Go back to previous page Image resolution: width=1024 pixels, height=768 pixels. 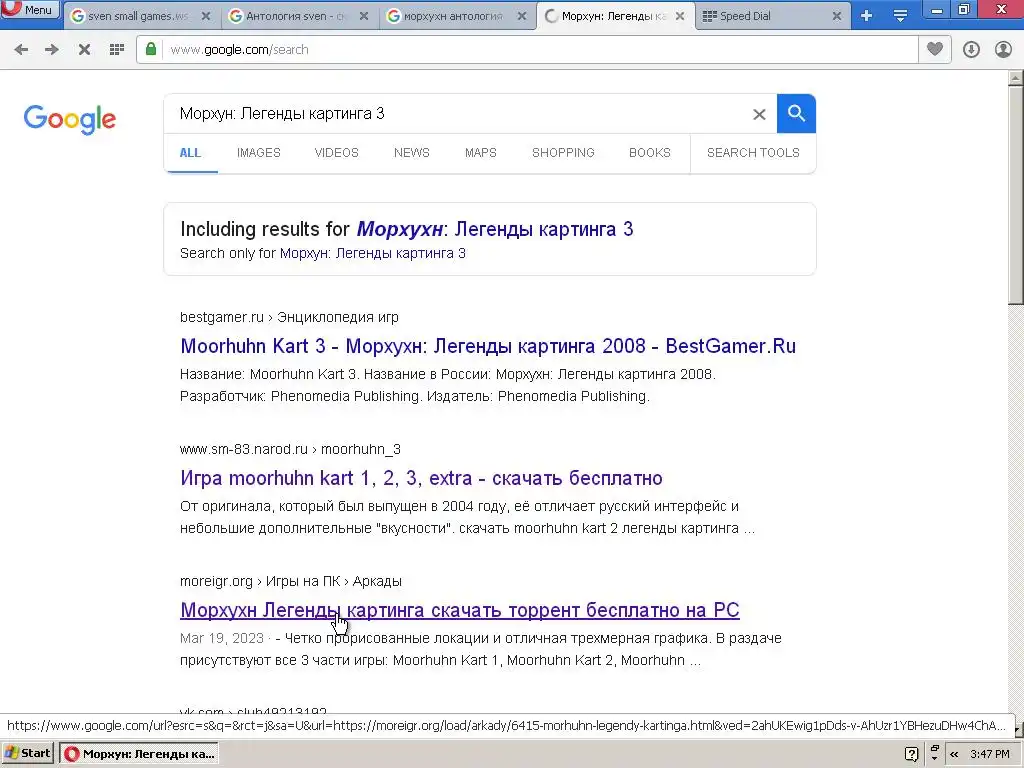pos(21,50)
